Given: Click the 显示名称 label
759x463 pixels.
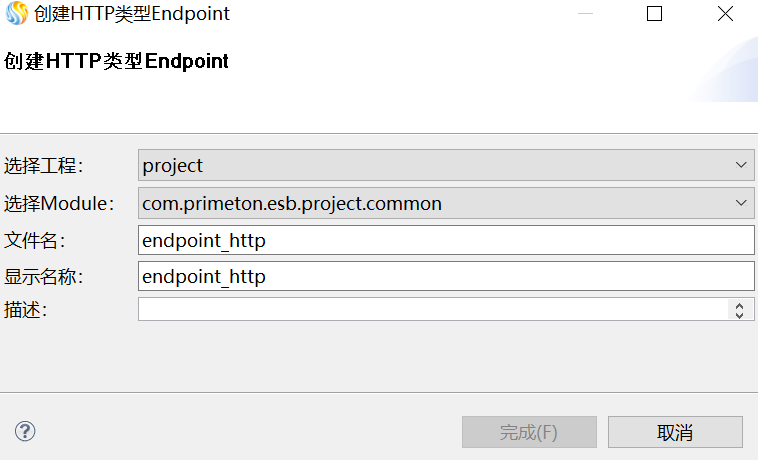Looking at the screenshot, I should (44, 276).
